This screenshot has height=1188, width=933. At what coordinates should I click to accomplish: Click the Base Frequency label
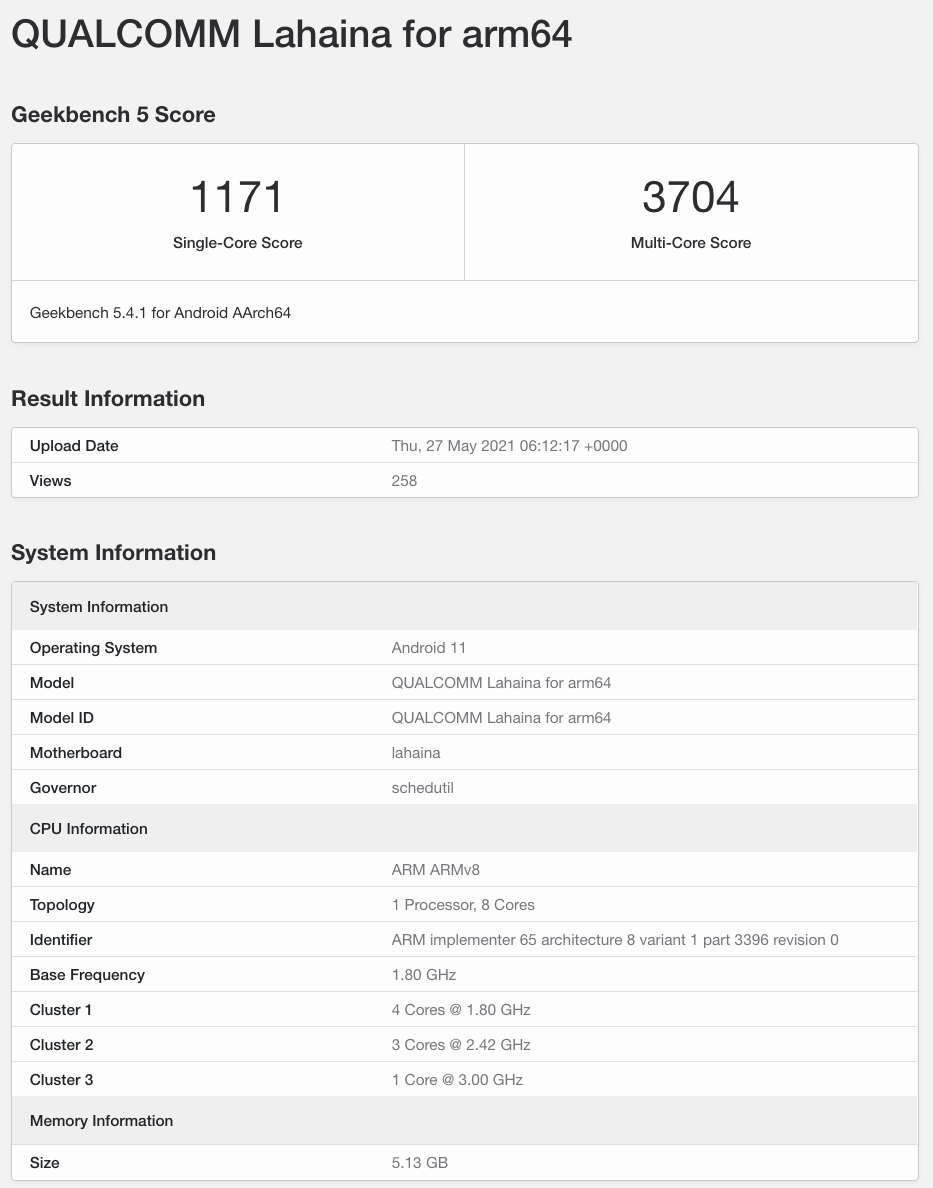coord(87,974)
